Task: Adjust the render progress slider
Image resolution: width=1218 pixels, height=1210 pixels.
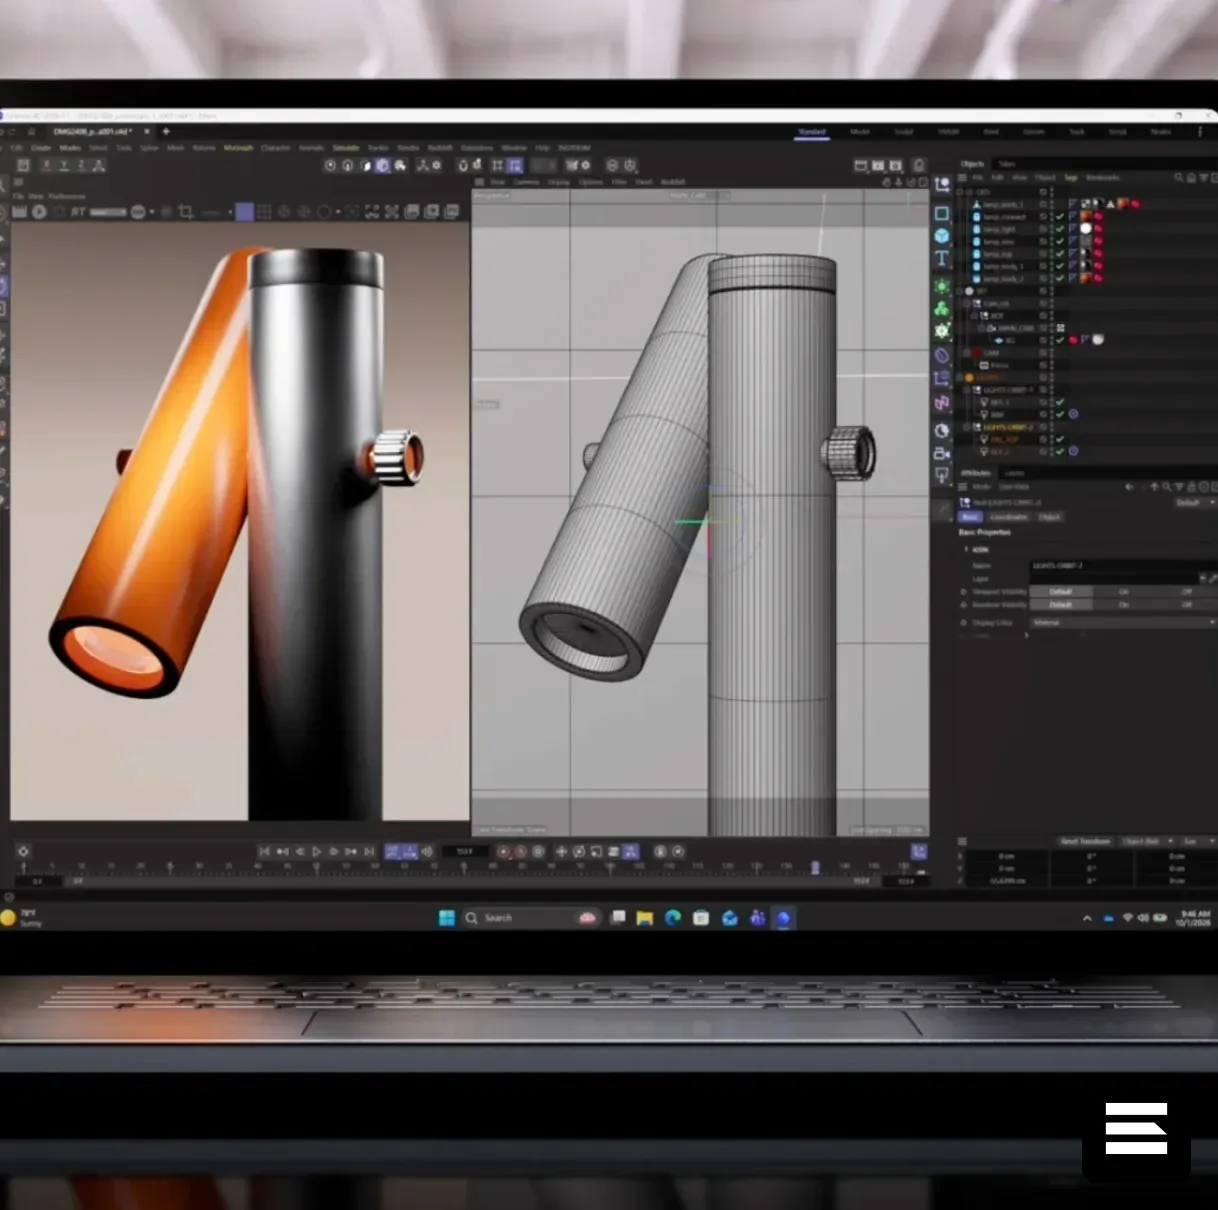Action: pos(109,212)
